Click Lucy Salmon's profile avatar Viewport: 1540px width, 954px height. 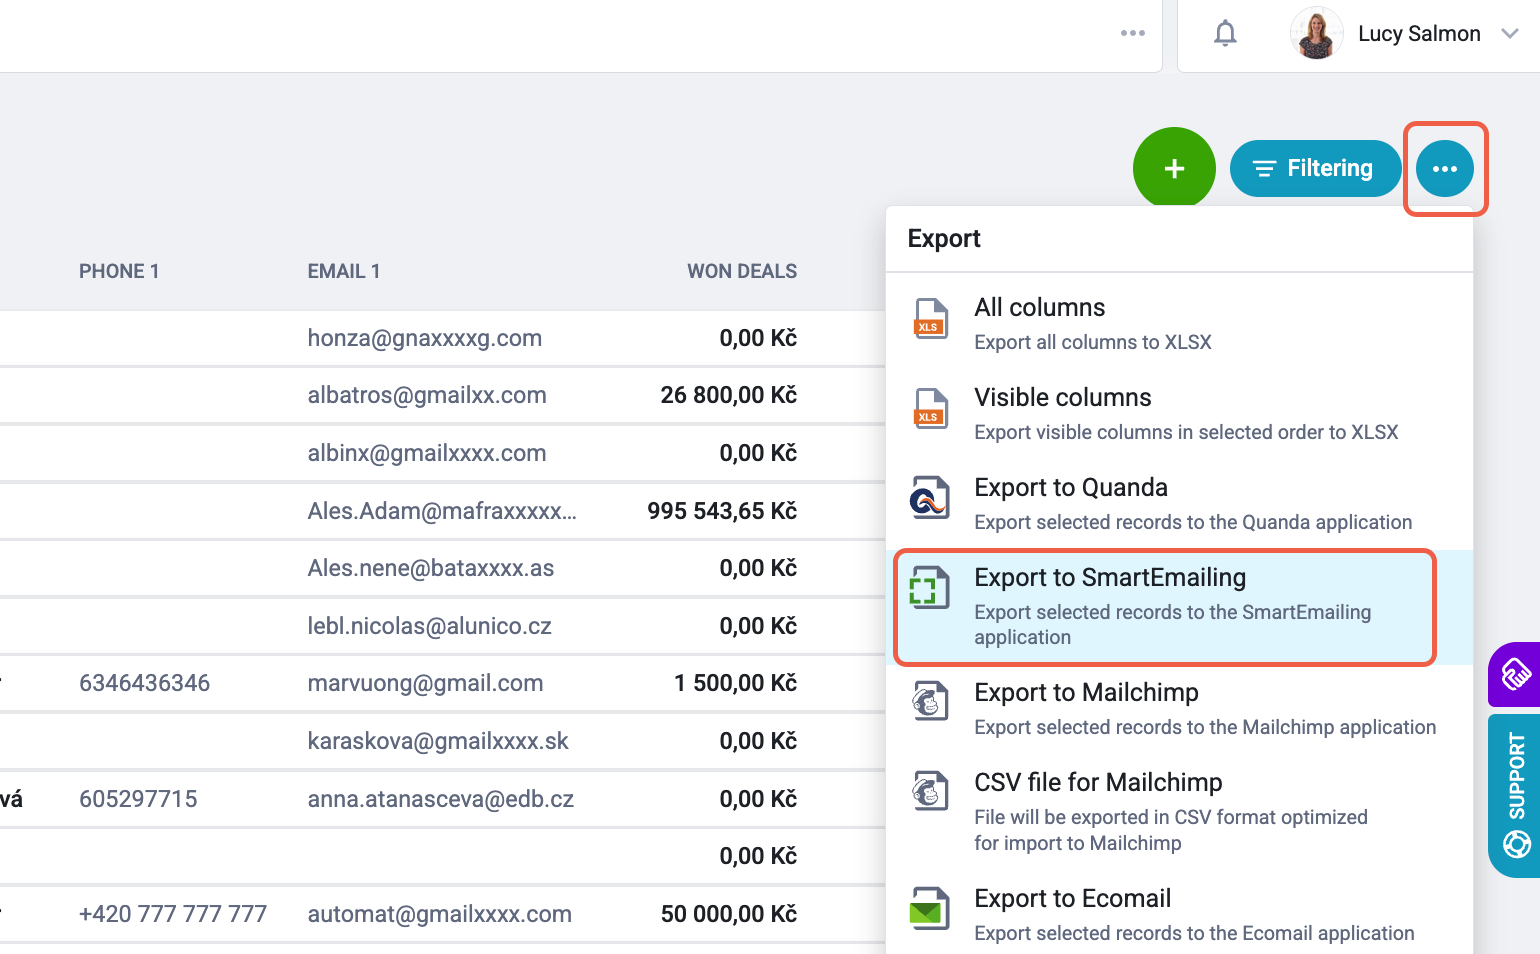pyautogui.click(x=1316, y=33)
